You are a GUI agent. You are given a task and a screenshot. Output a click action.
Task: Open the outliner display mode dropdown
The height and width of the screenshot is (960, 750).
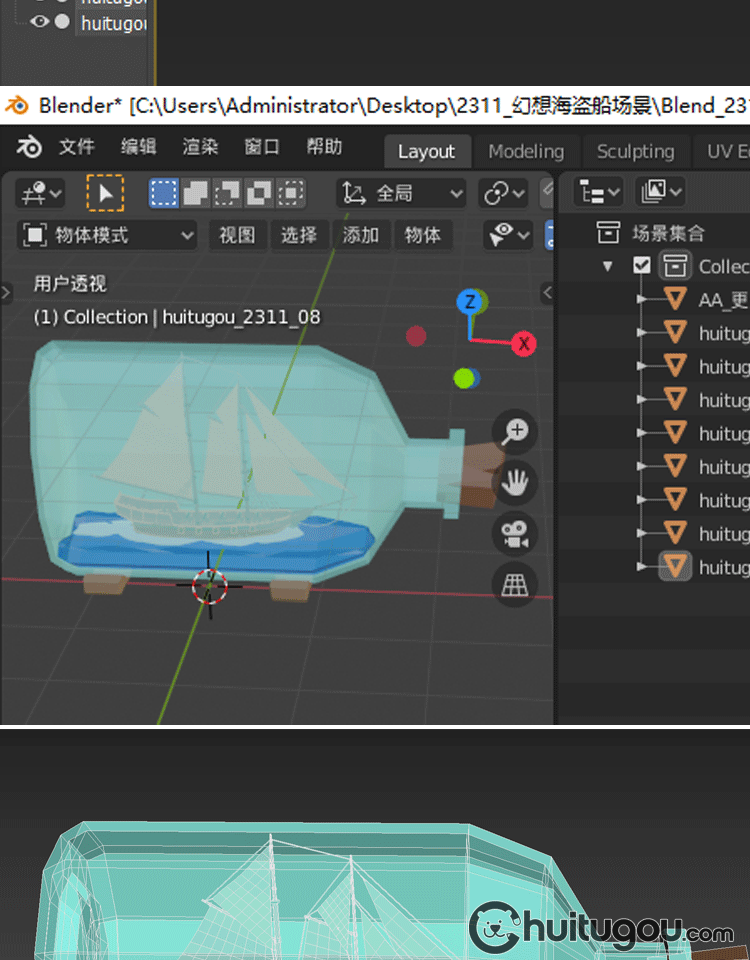click(660, 193)
